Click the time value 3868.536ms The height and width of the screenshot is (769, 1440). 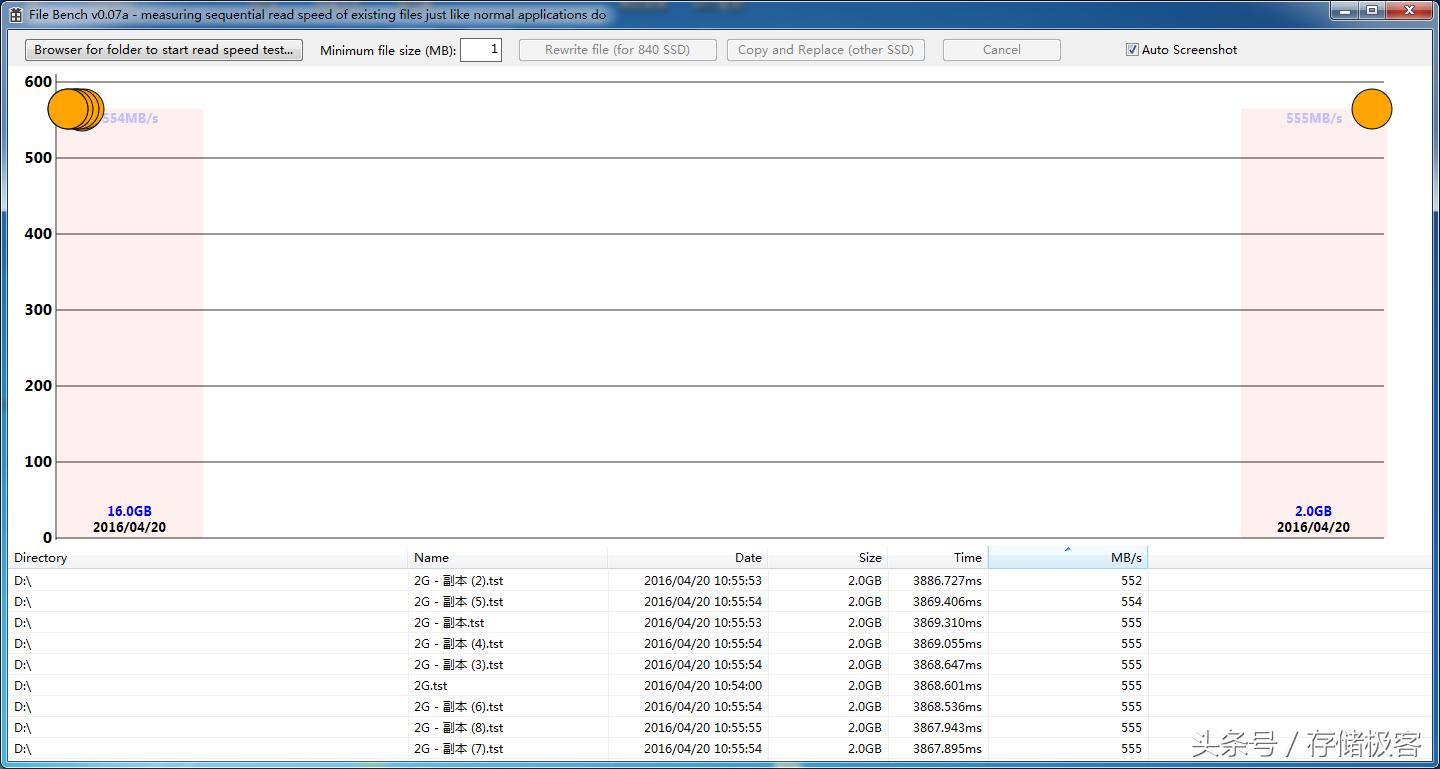click(x=947, y=707)
